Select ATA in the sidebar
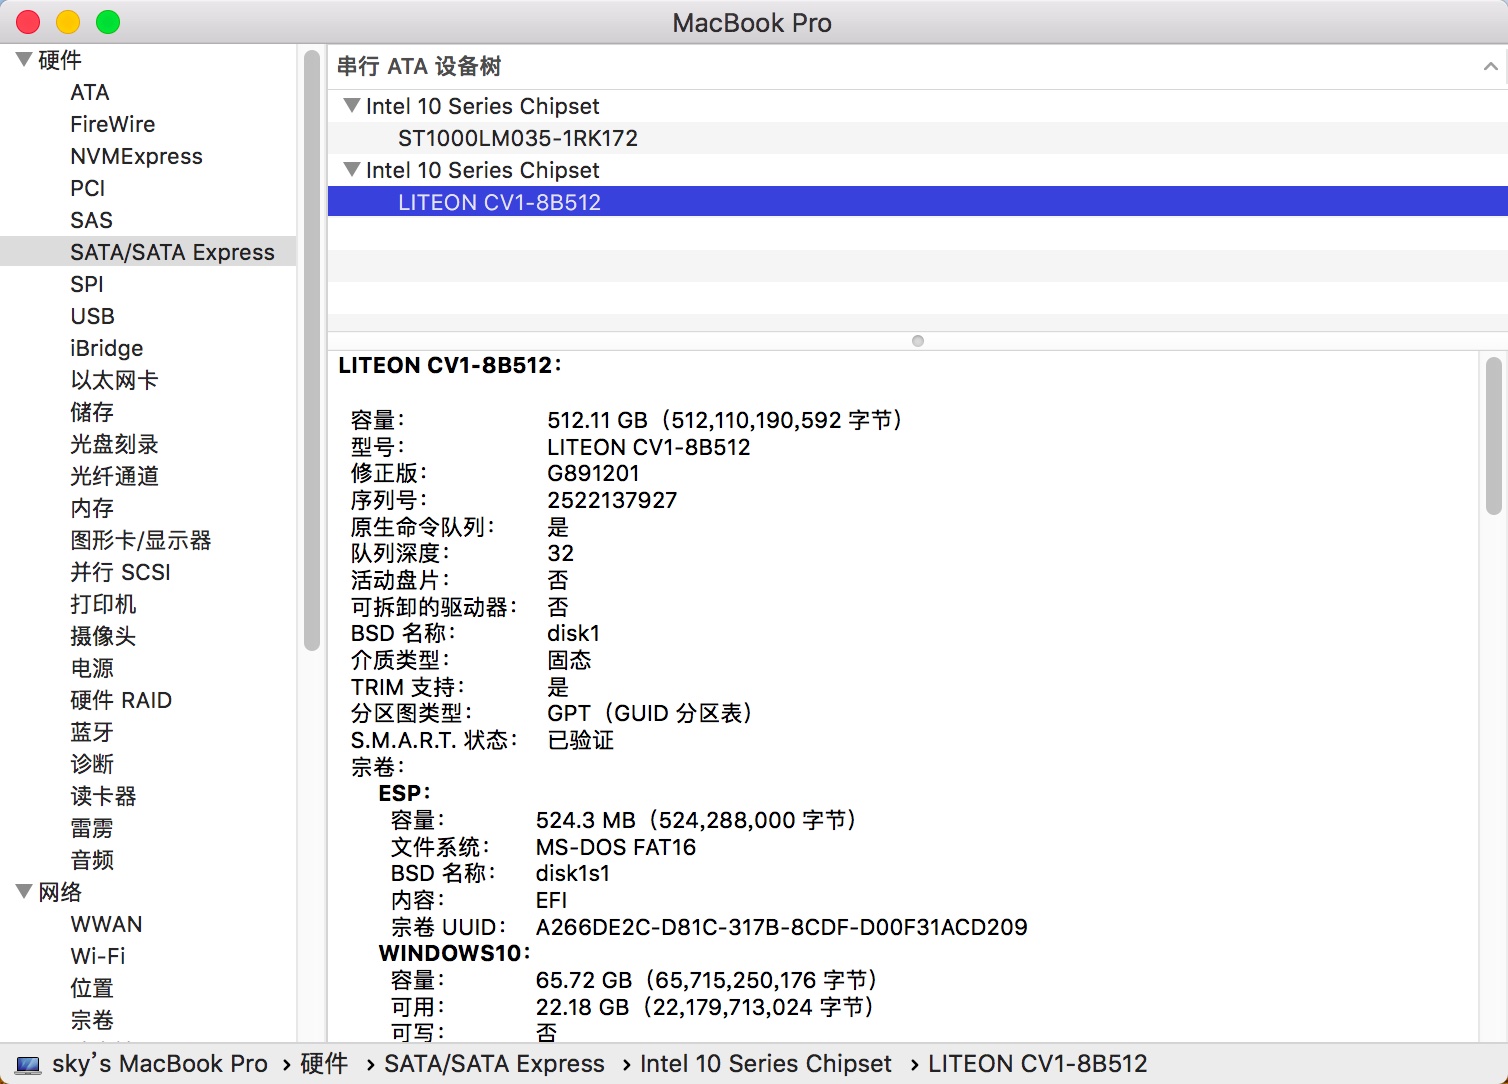This screenshot has height=1084, width=1508. click(90, 92)
